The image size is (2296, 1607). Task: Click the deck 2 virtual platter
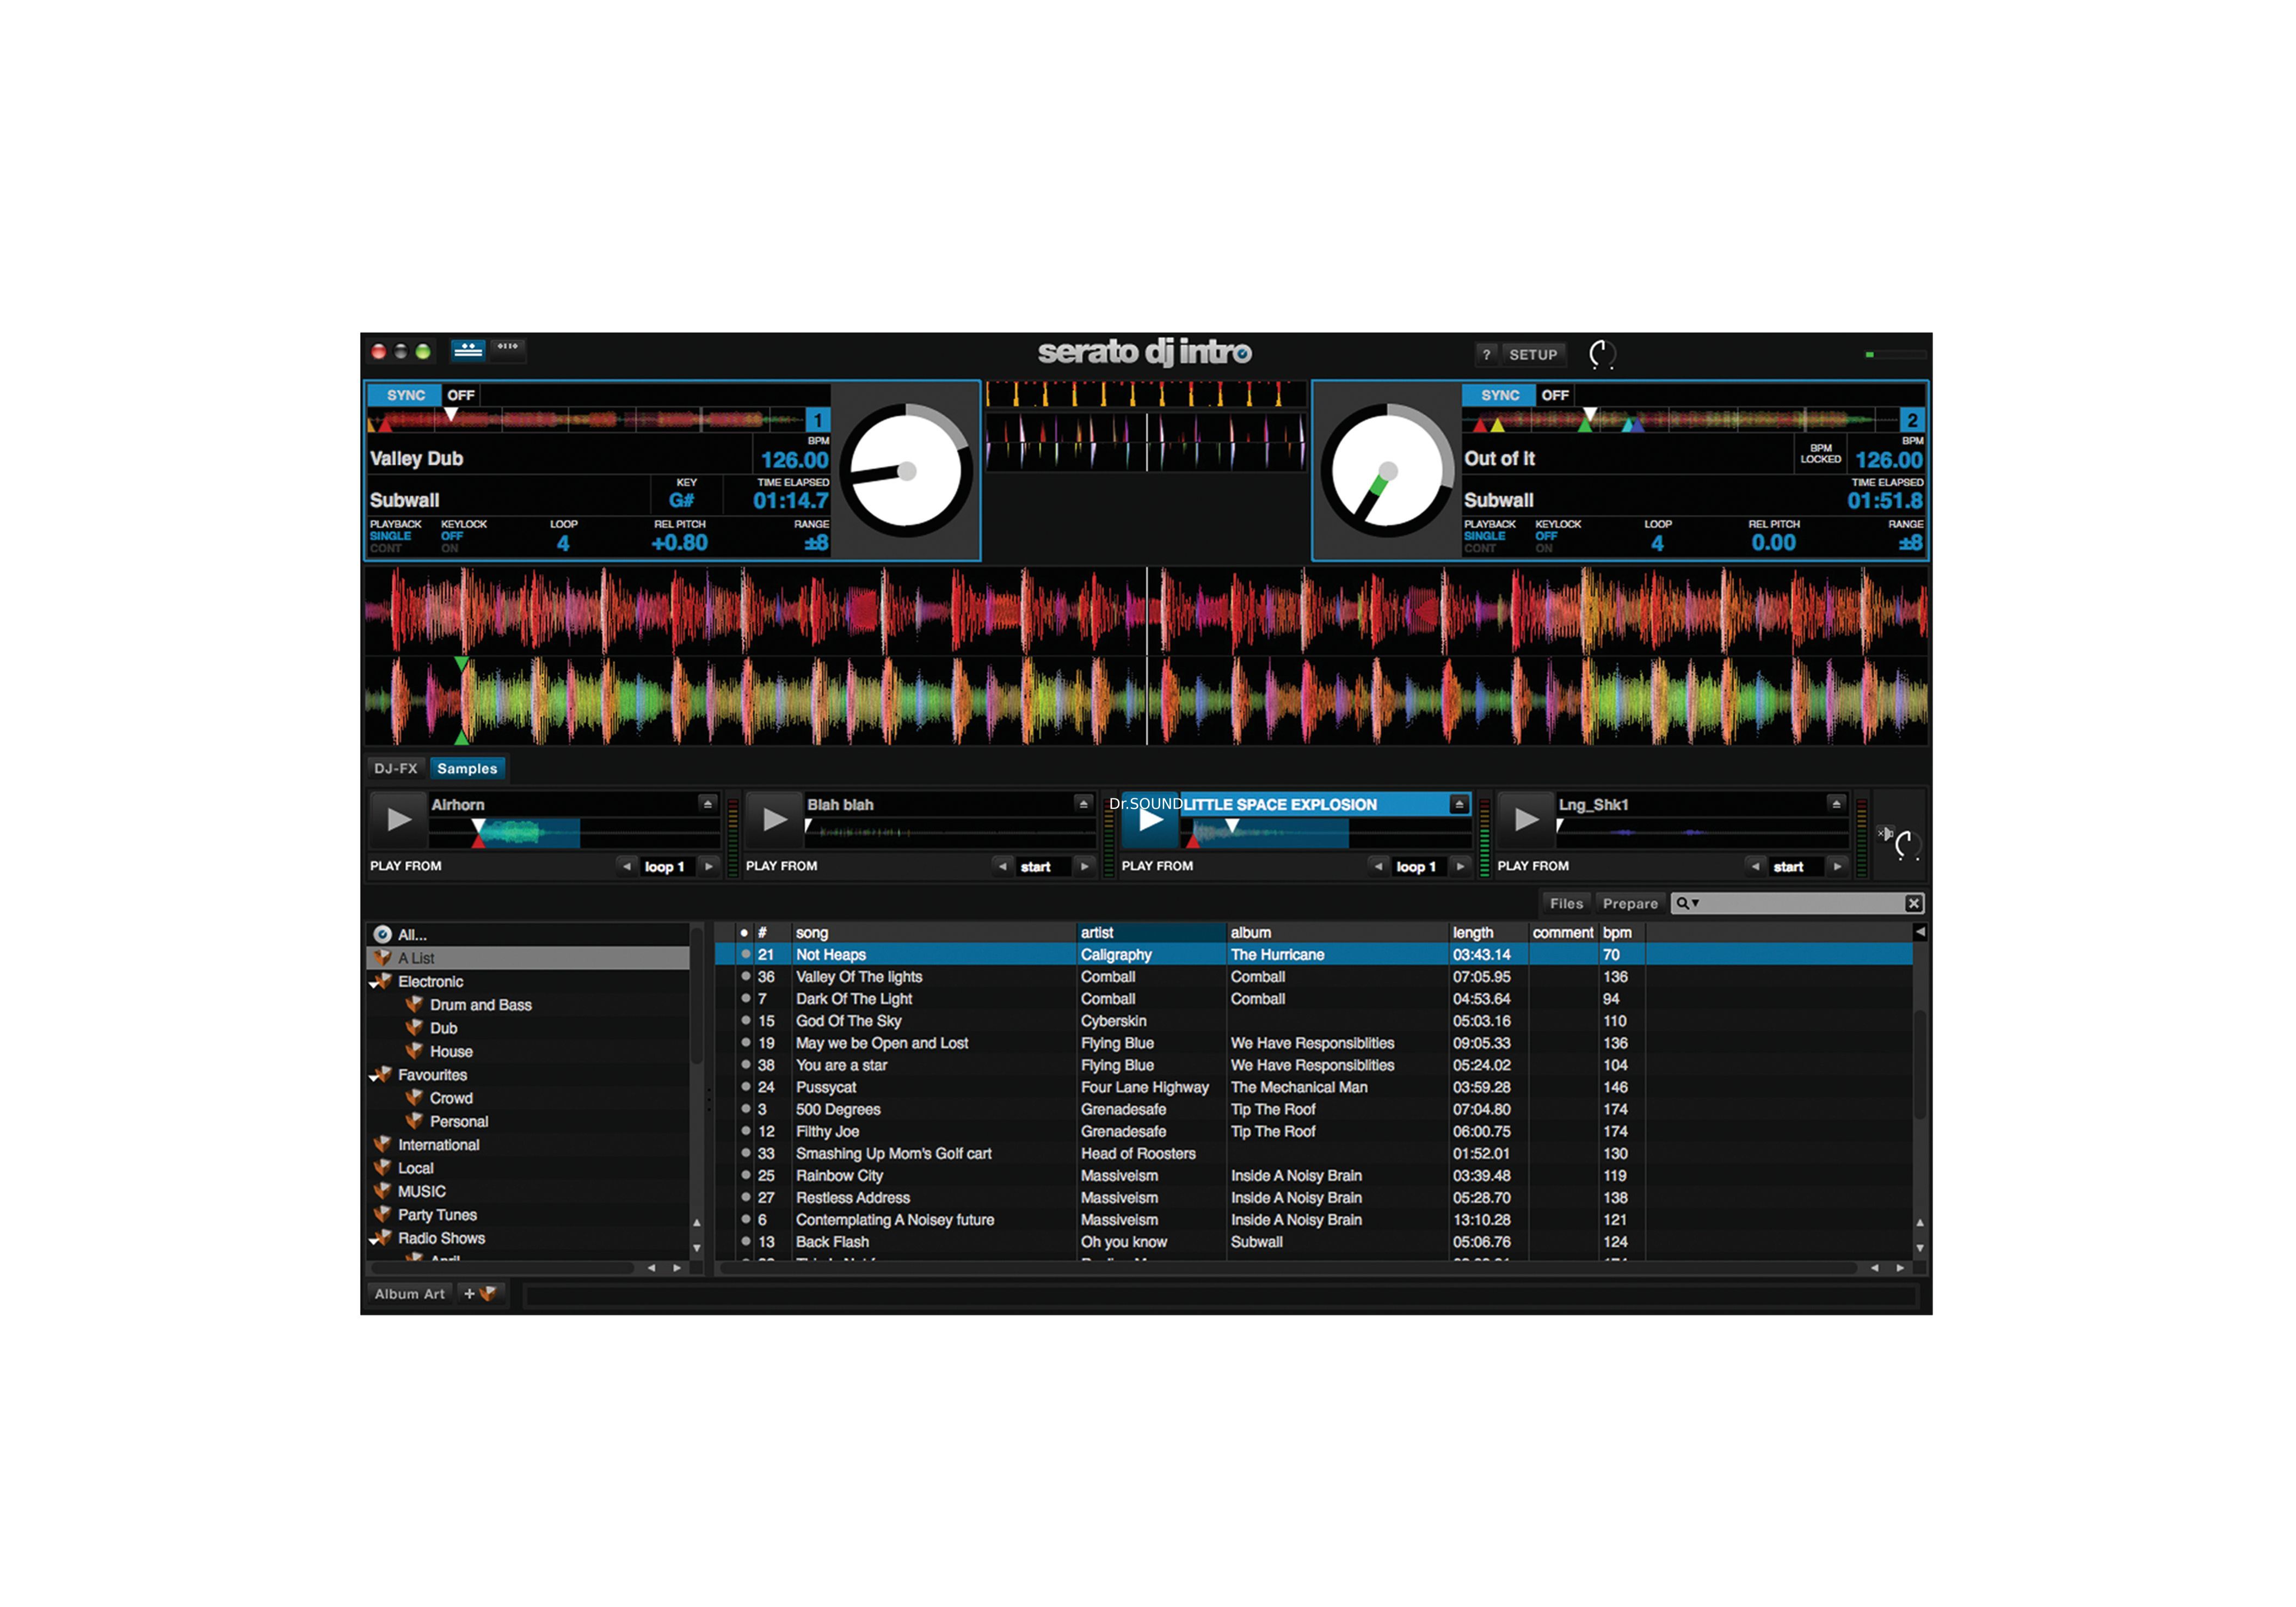1388,470
